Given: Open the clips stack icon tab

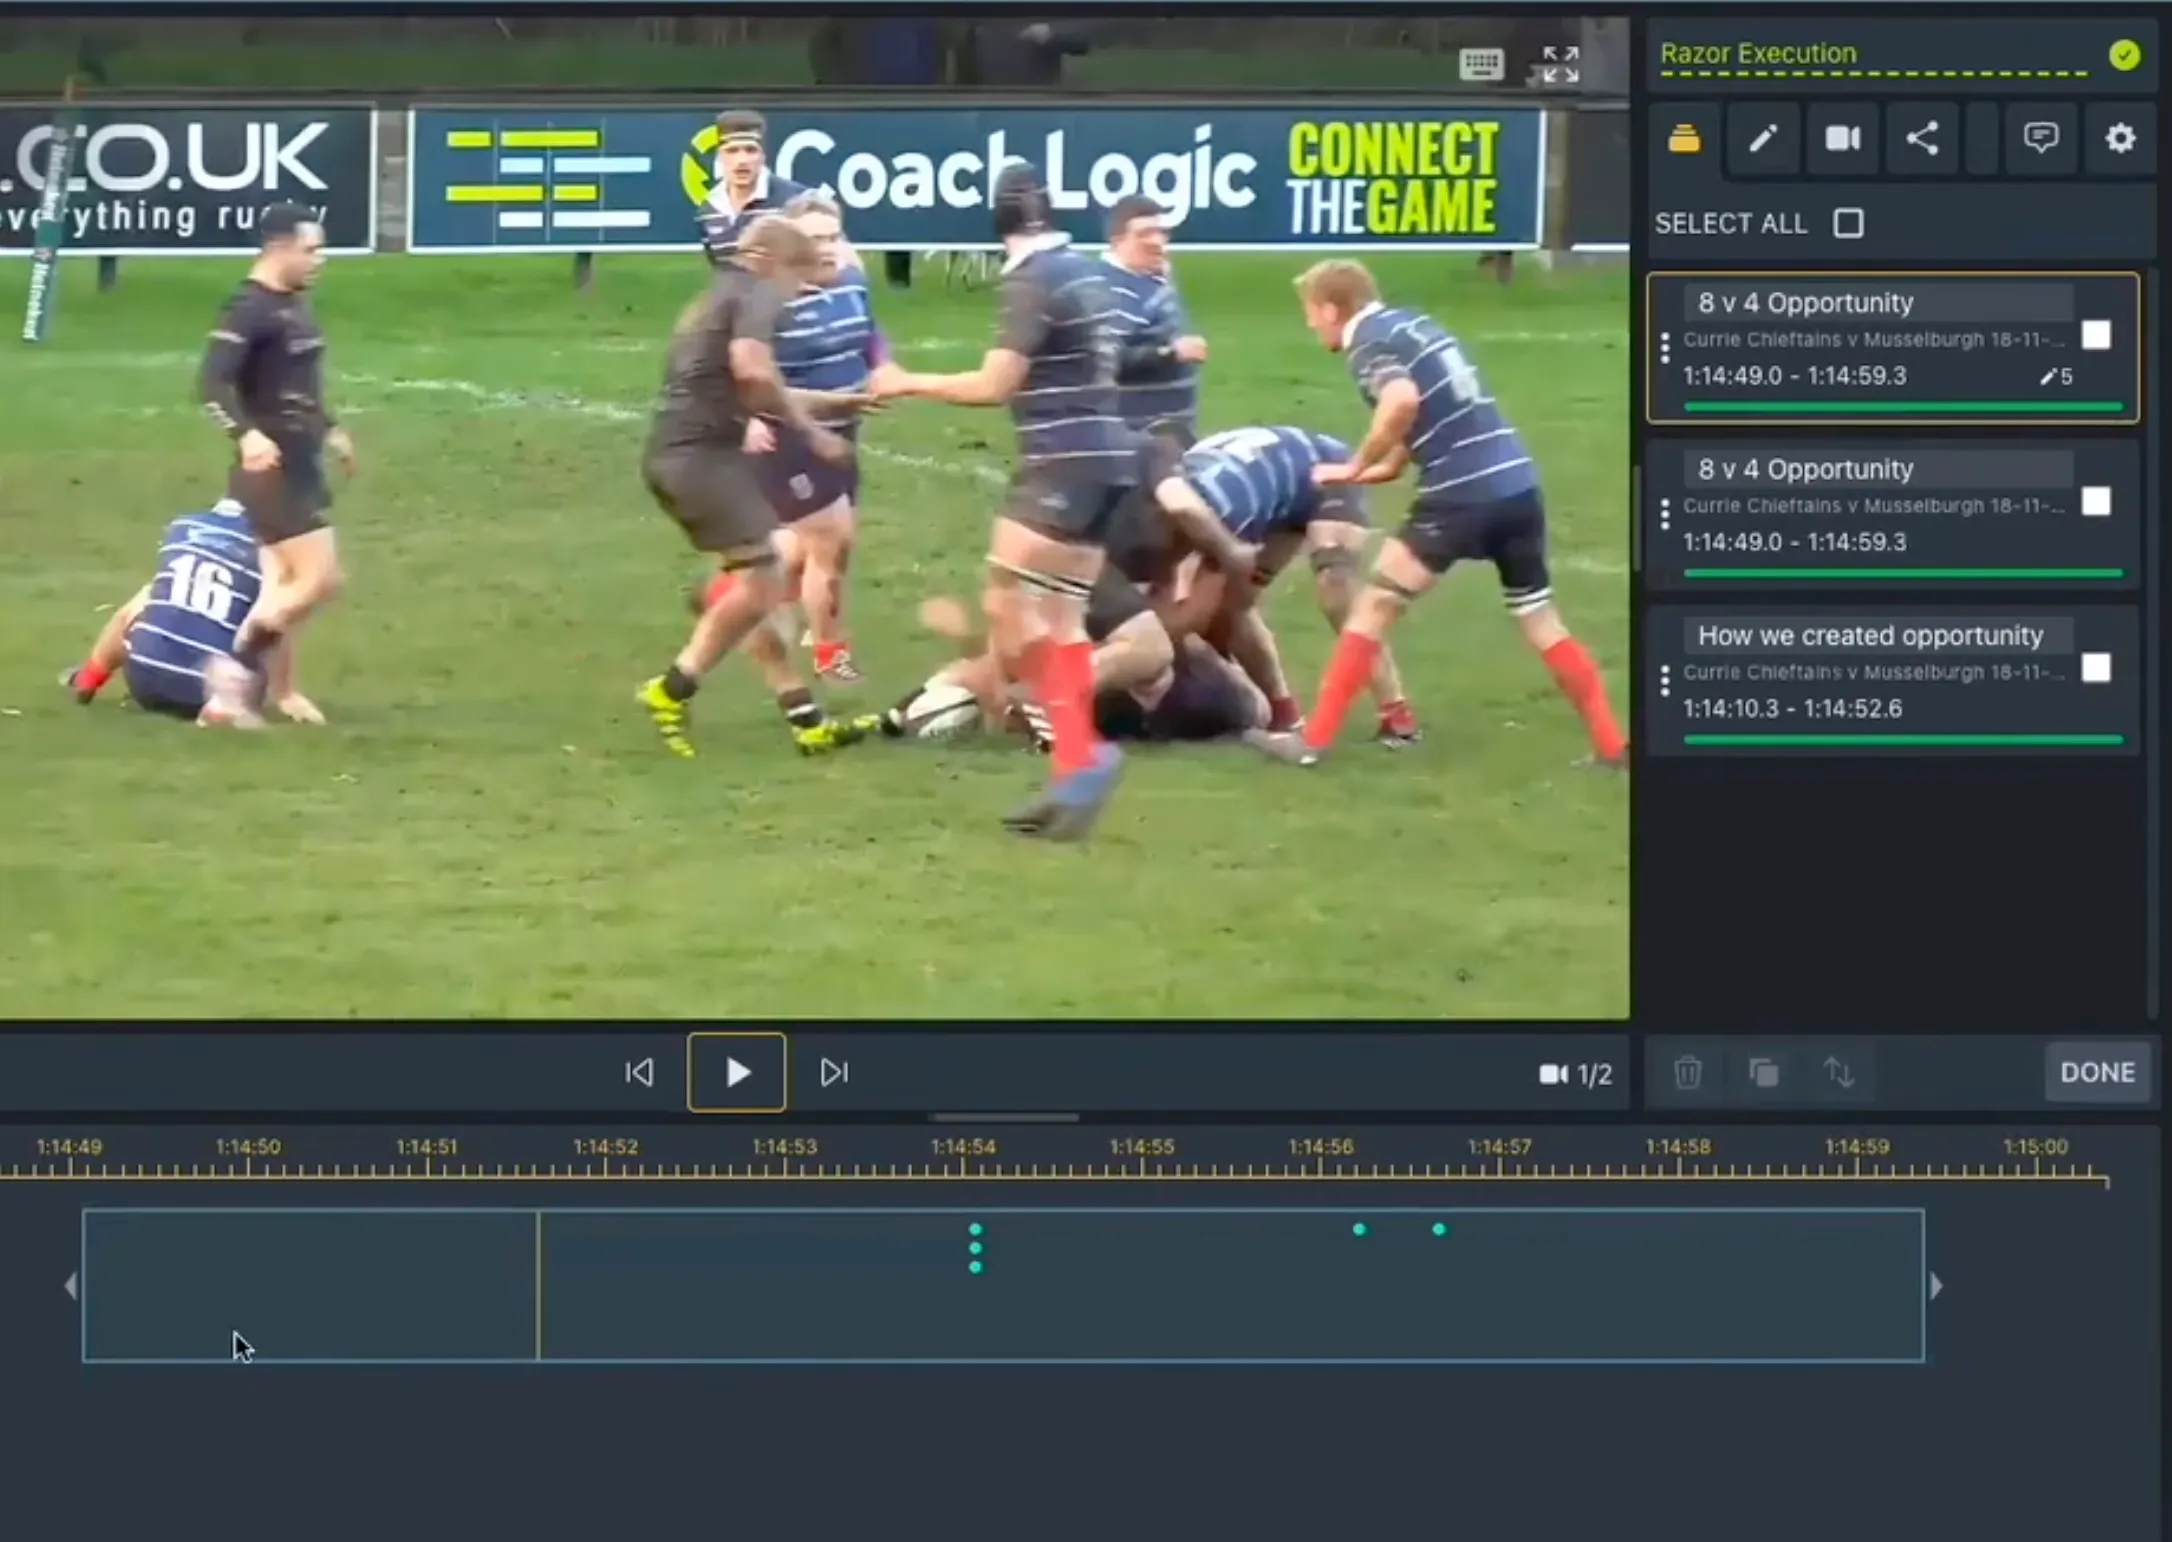Looking at the screenshot, I should pyautogui.click(x=1684, y=138).
